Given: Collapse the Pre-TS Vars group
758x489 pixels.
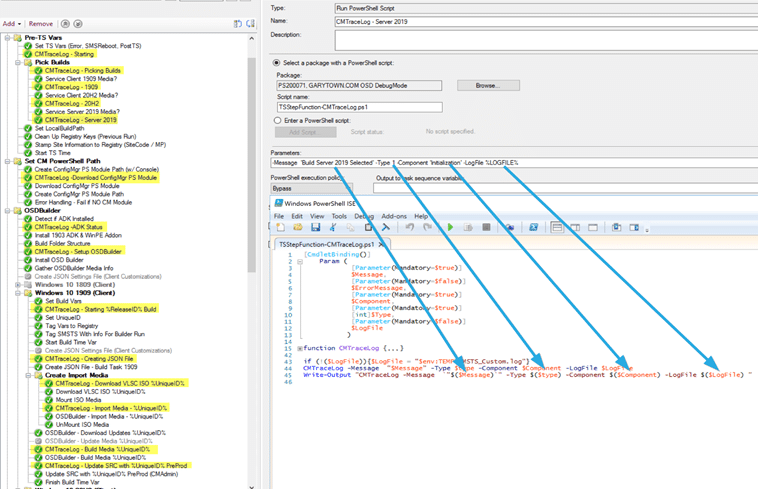Looking at the screenshot, I should click(x=8, y=37).
